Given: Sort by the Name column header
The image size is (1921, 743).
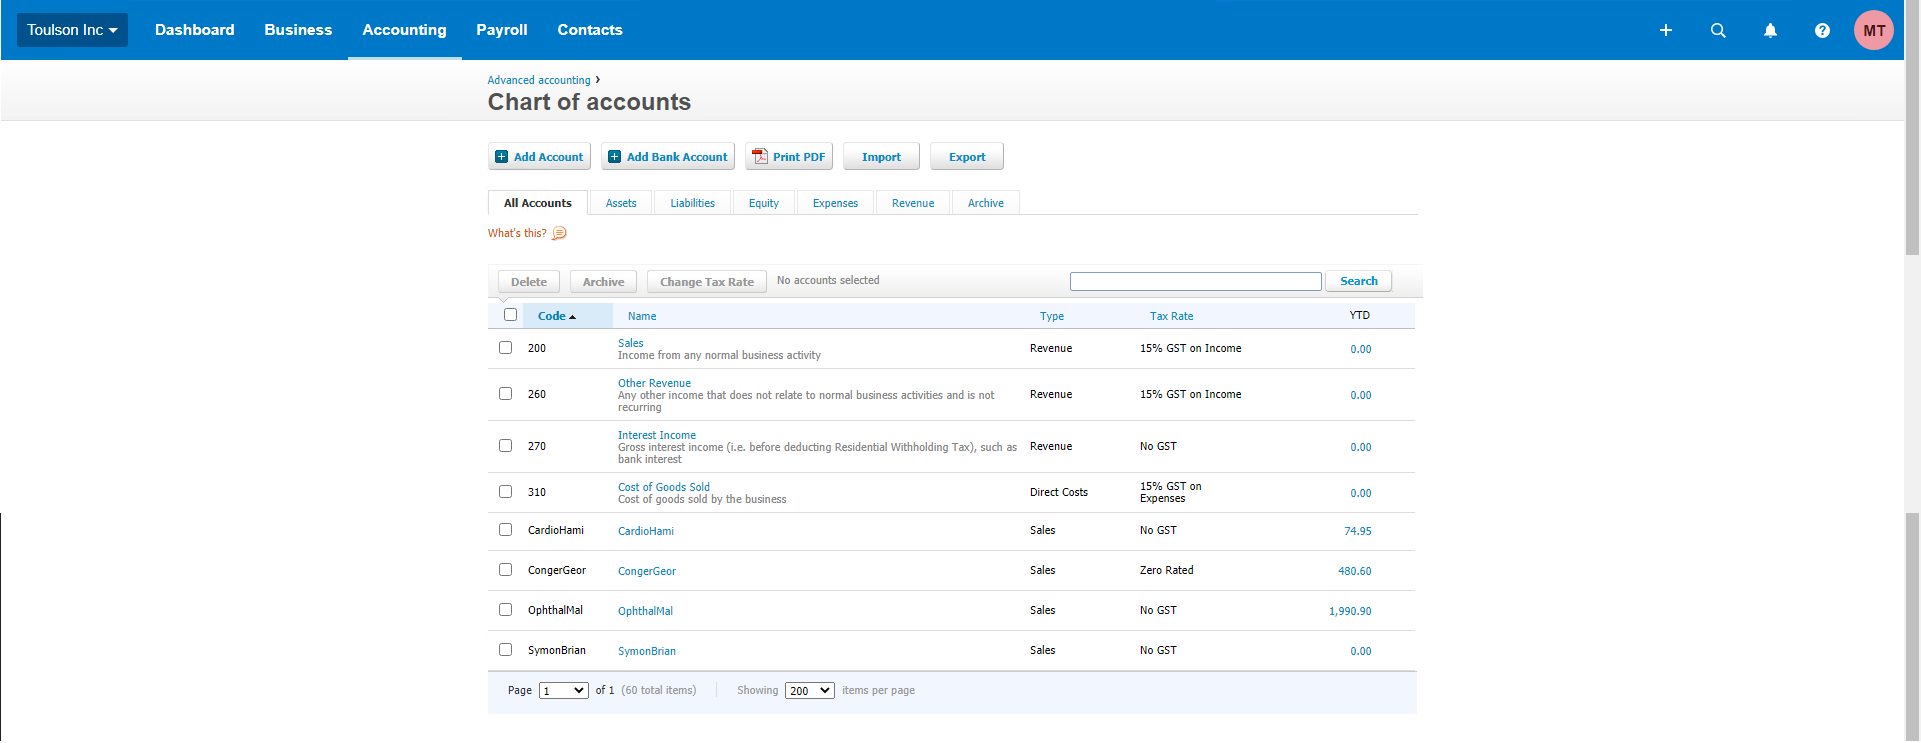Looking at the screenshot, I should click(642, 316).
